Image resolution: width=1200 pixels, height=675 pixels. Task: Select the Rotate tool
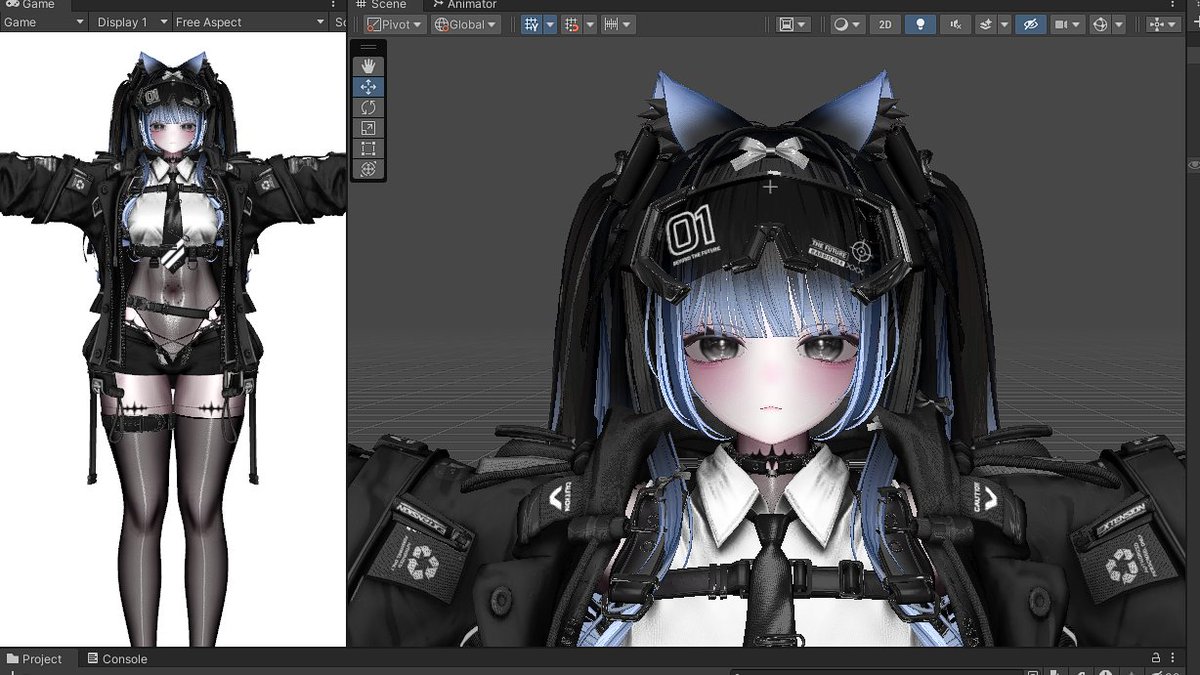368,107
